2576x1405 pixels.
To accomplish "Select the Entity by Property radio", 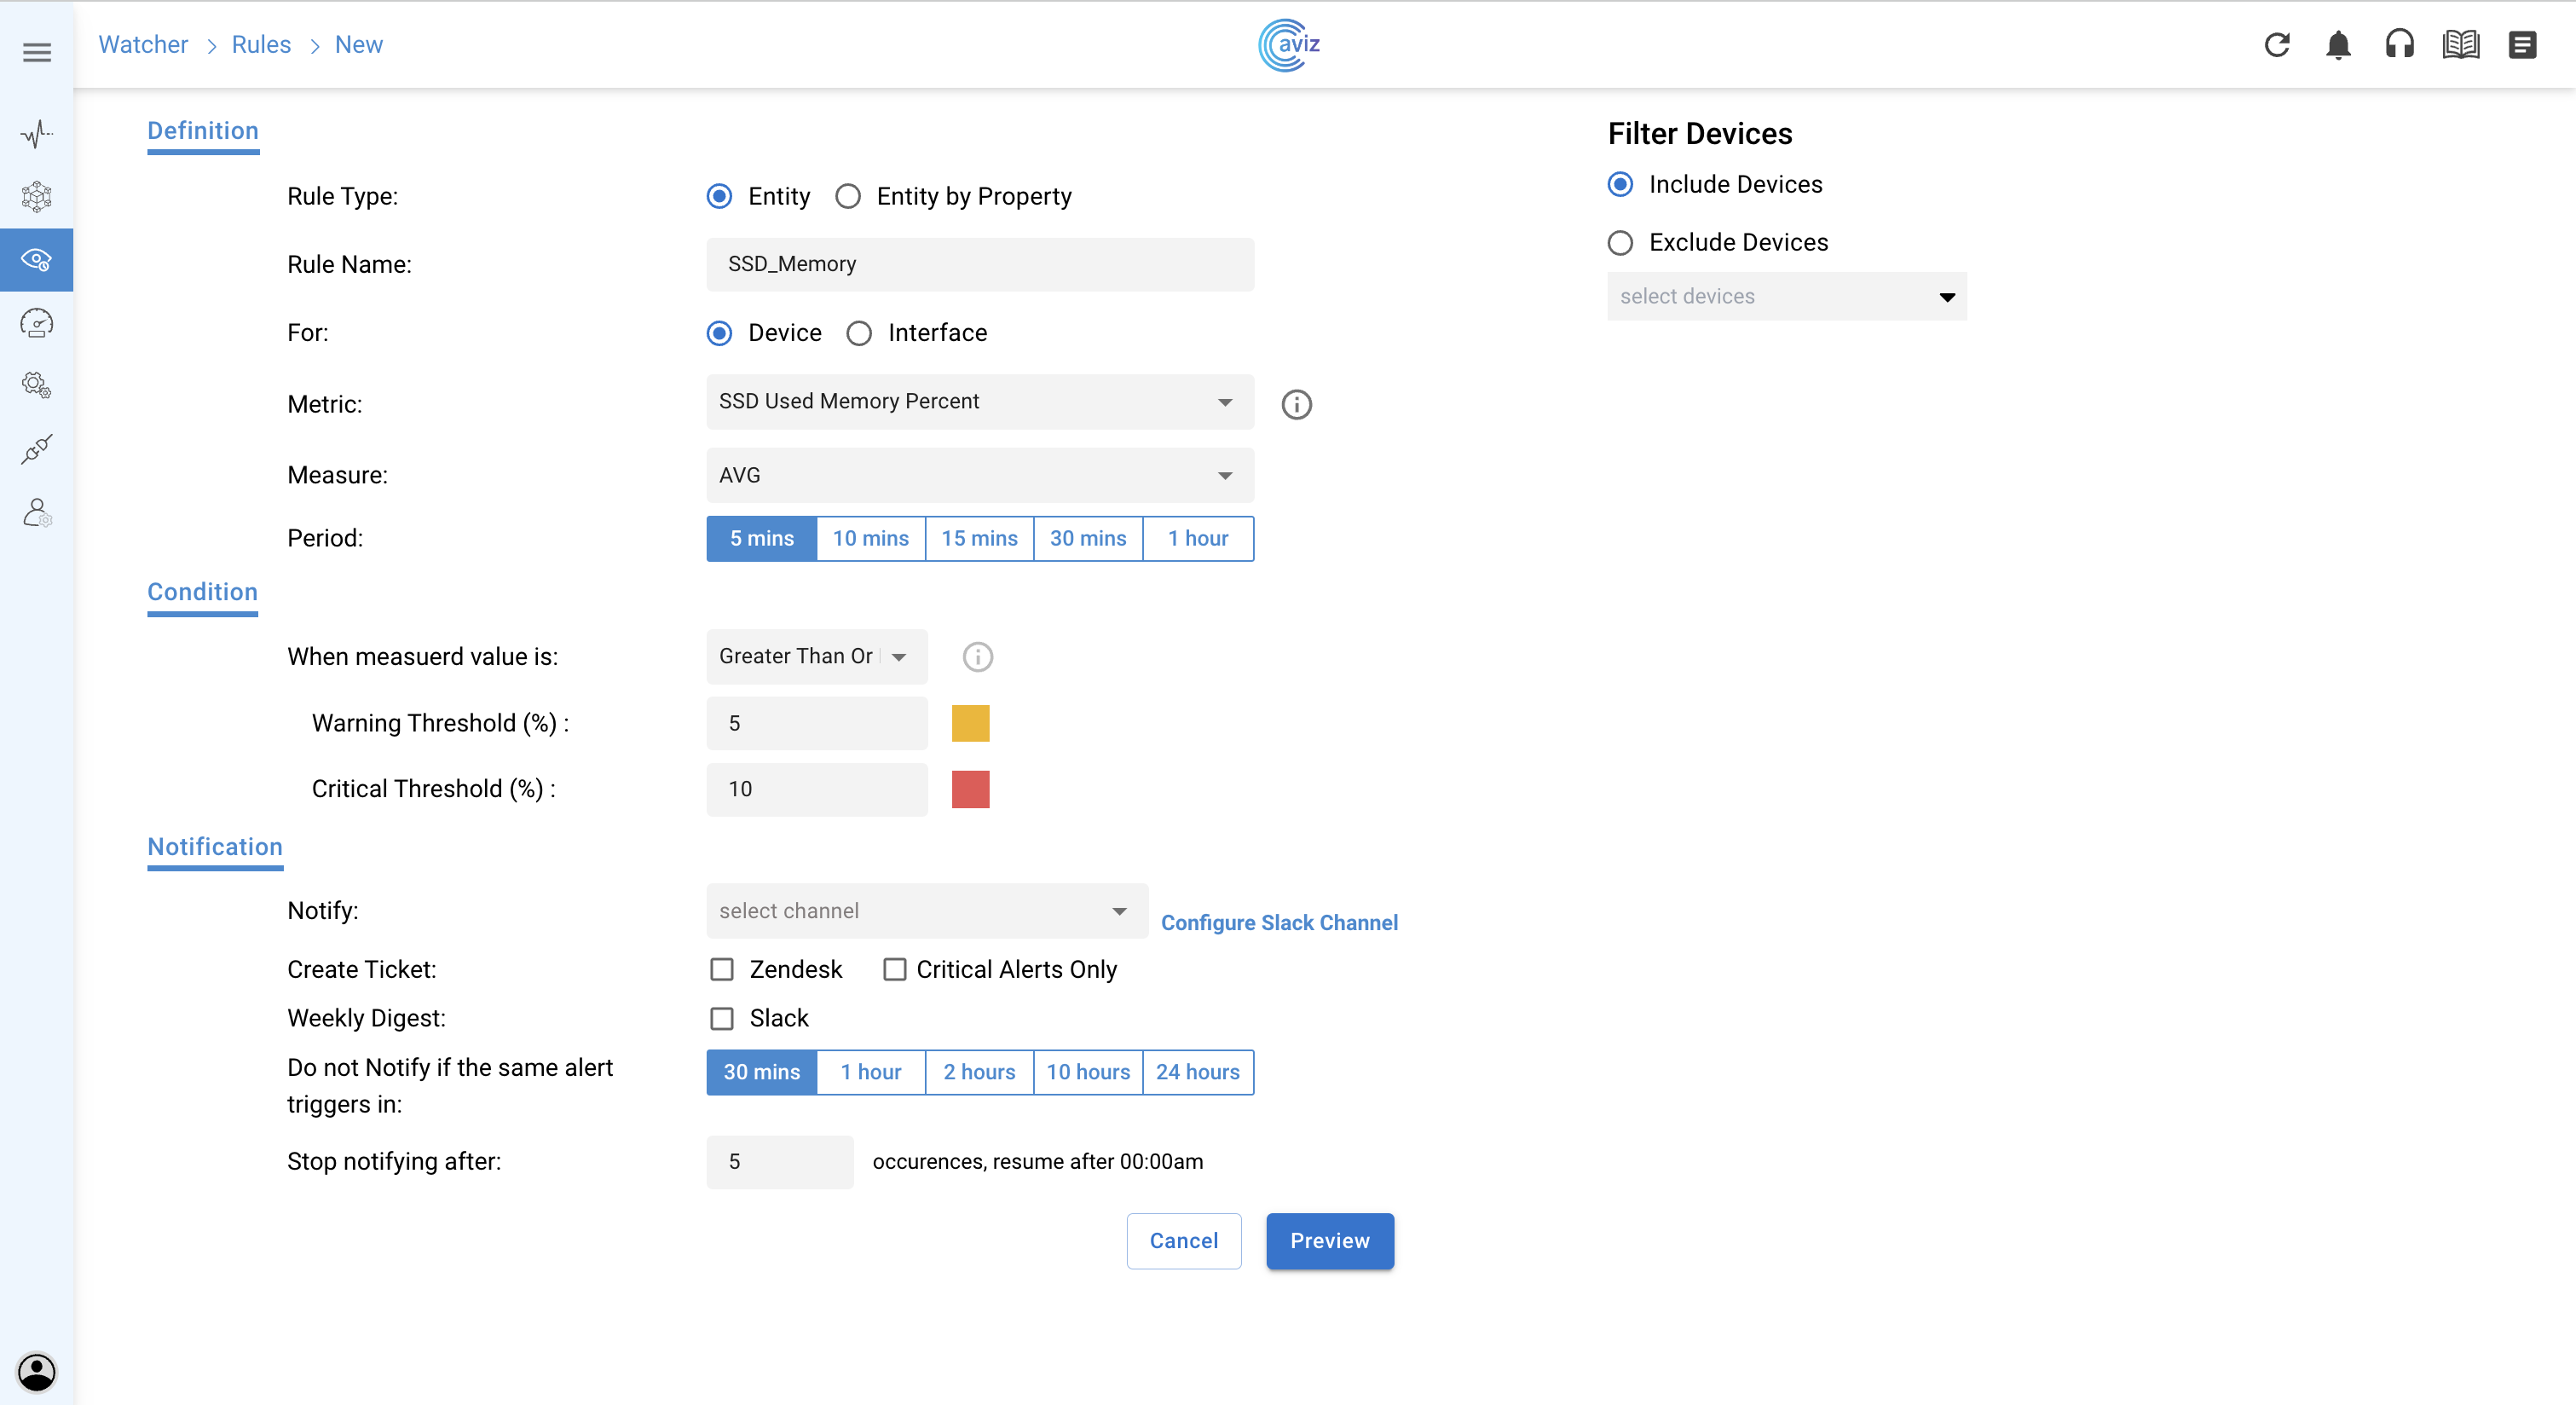I will [848, 196].
